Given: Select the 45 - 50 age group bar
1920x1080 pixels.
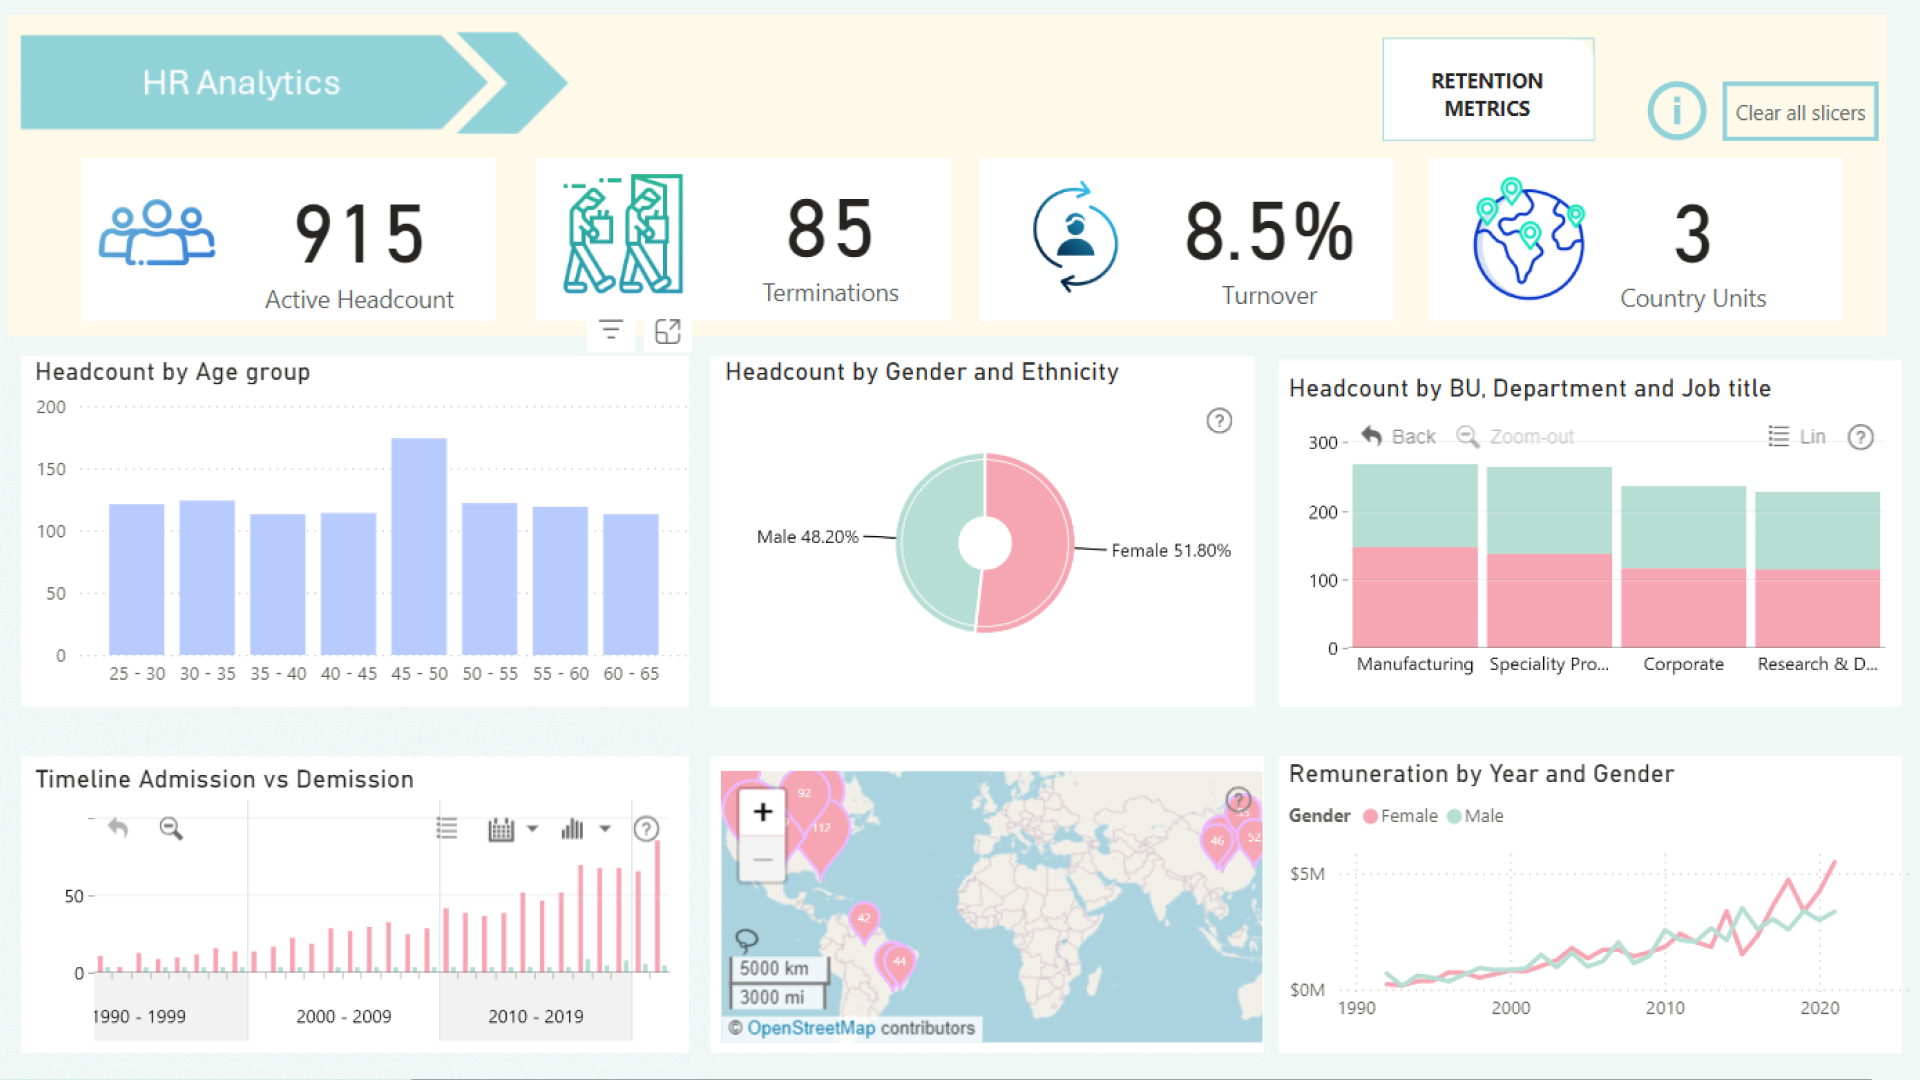Looking at the screenshot, I should (x=419, y=546).
